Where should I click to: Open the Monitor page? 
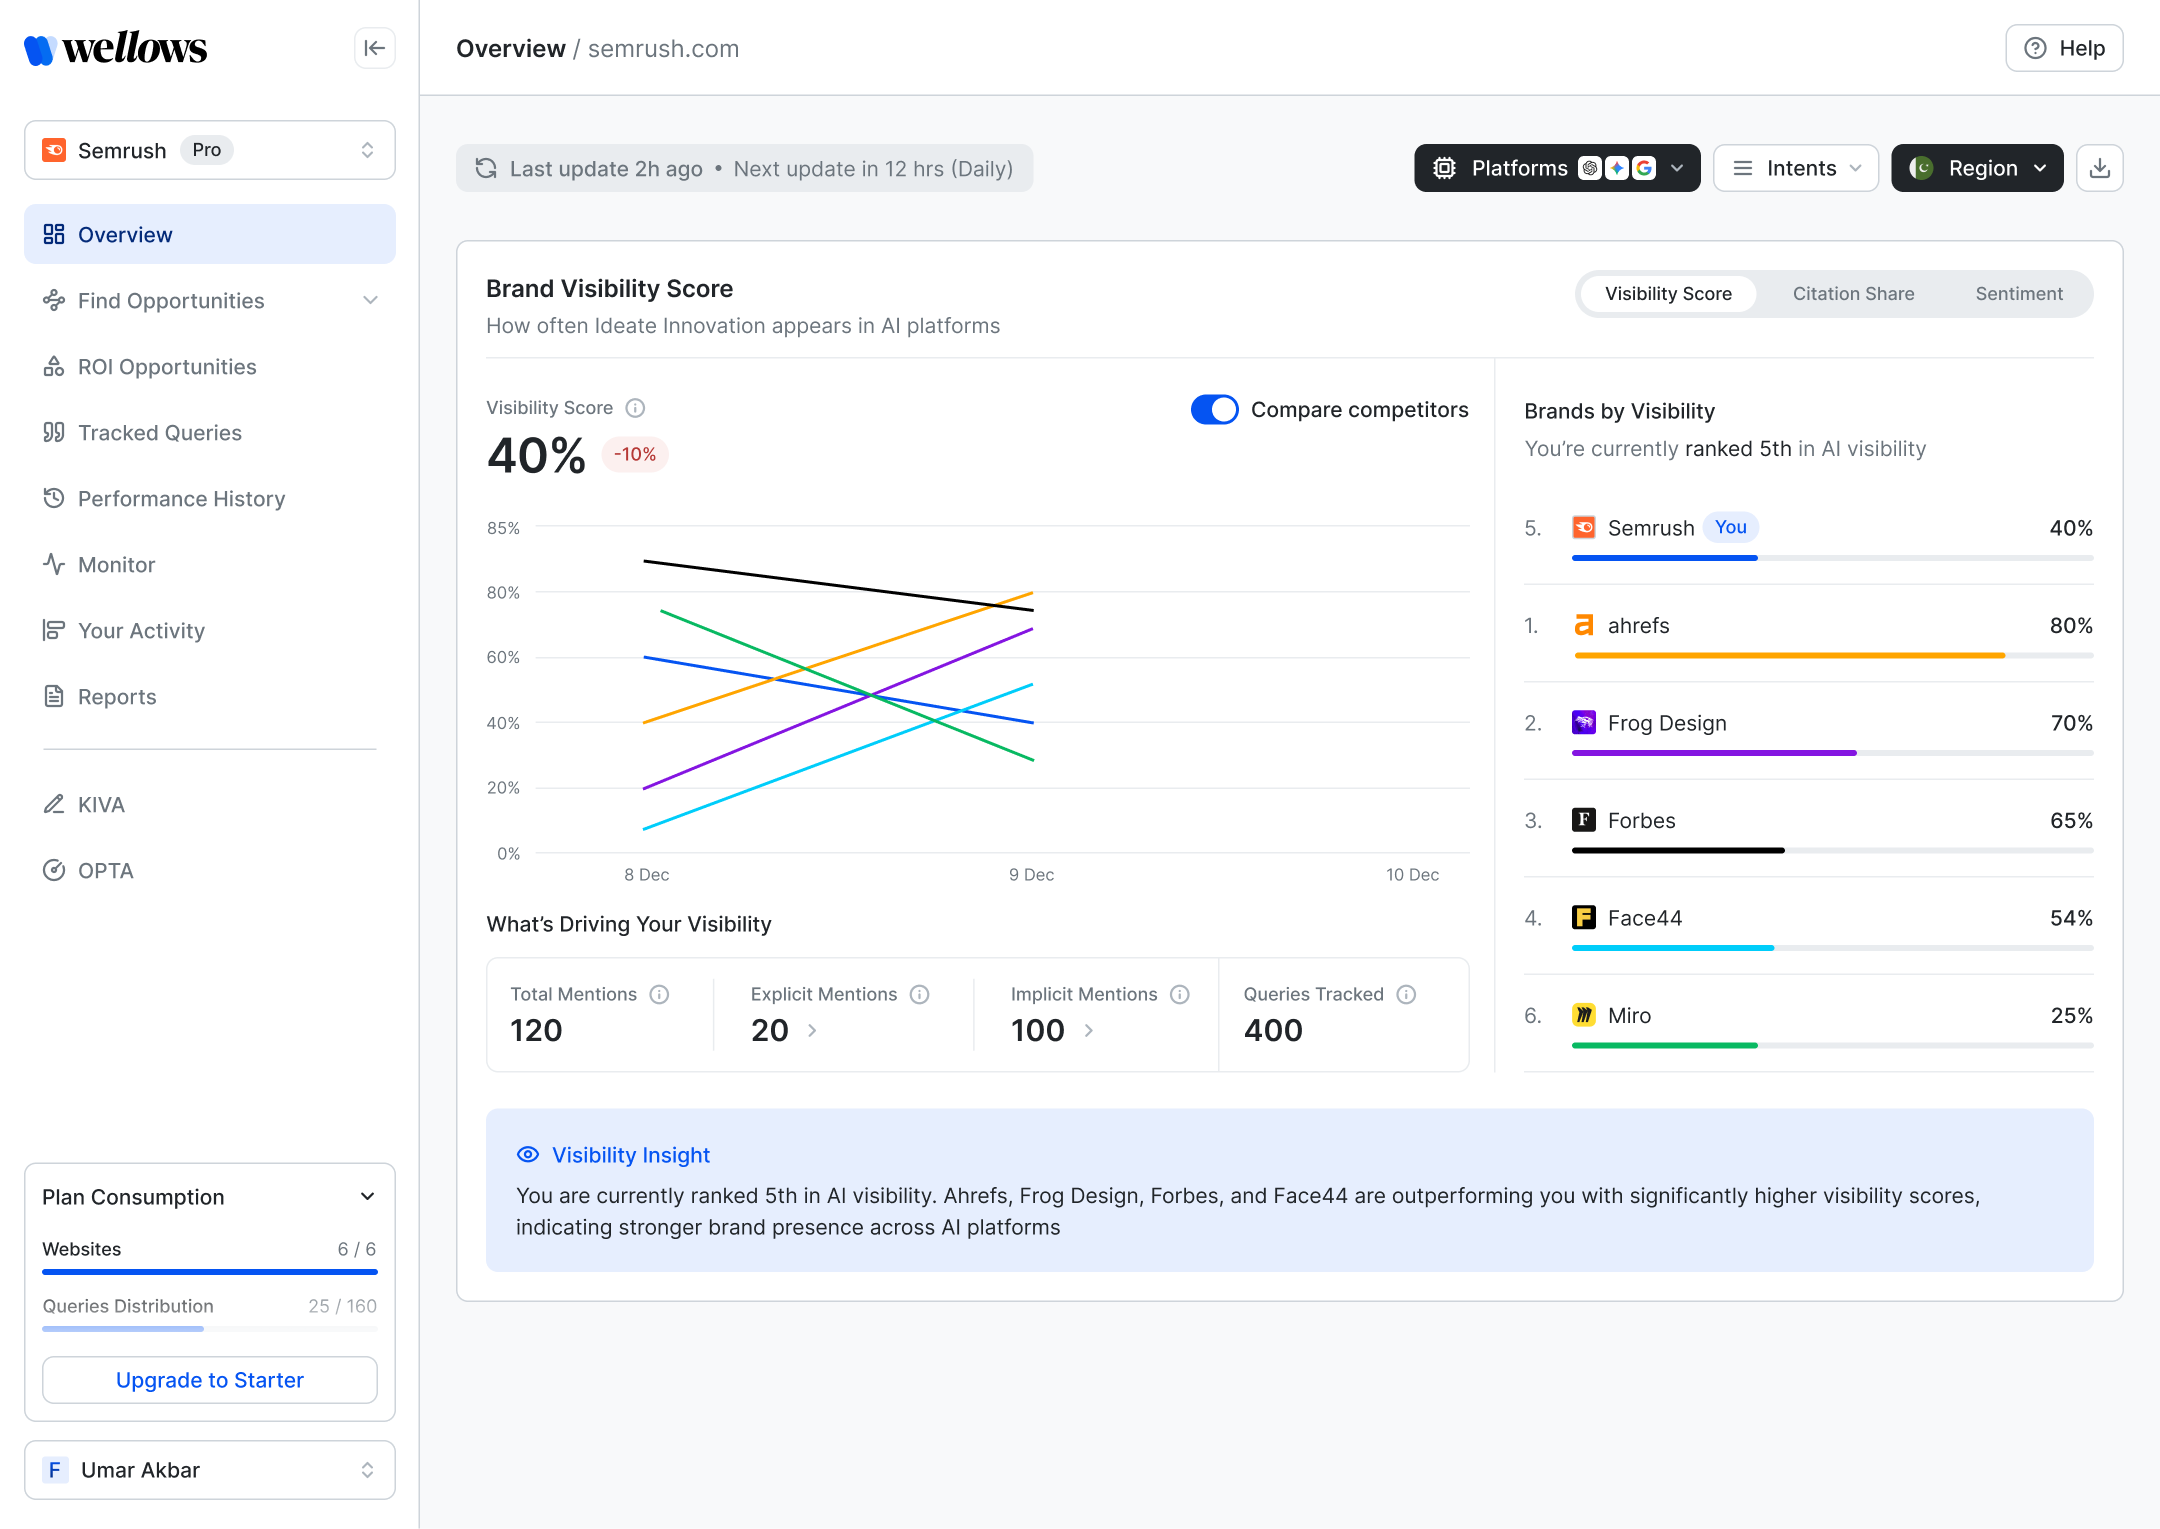click(210, 564)
